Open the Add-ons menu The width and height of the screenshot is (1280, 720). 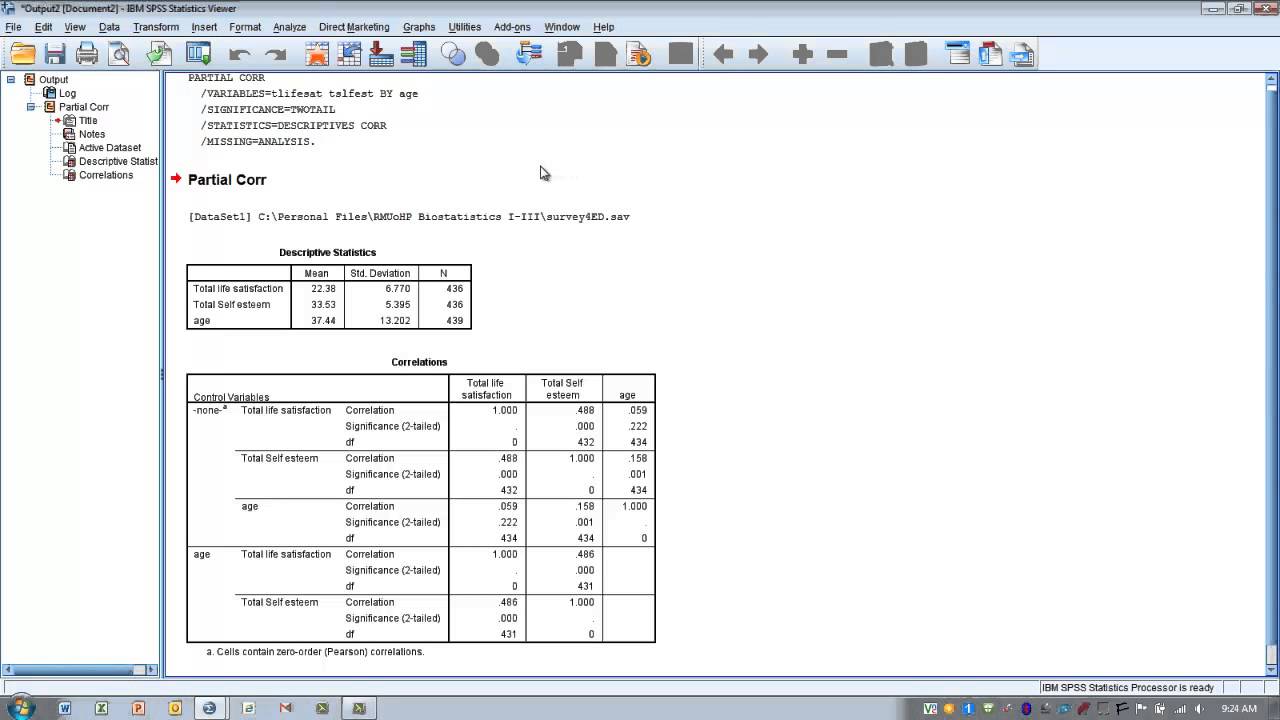point(512,27)
